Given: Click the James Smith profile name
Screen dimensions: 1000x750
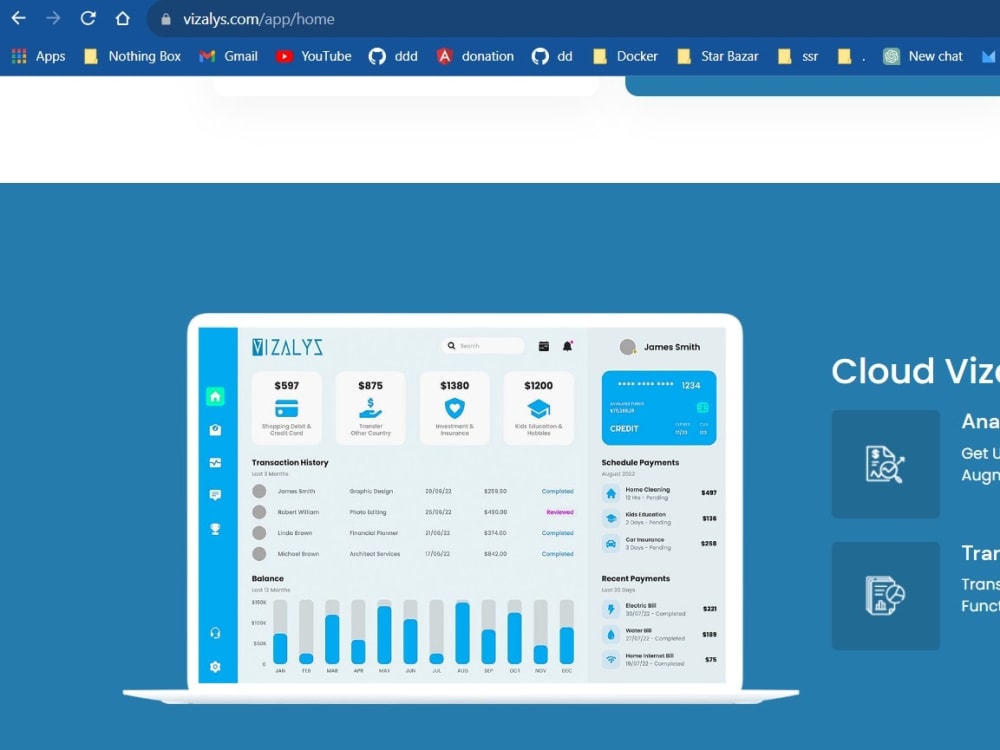Looking at the screenshot, I should 672,347.
